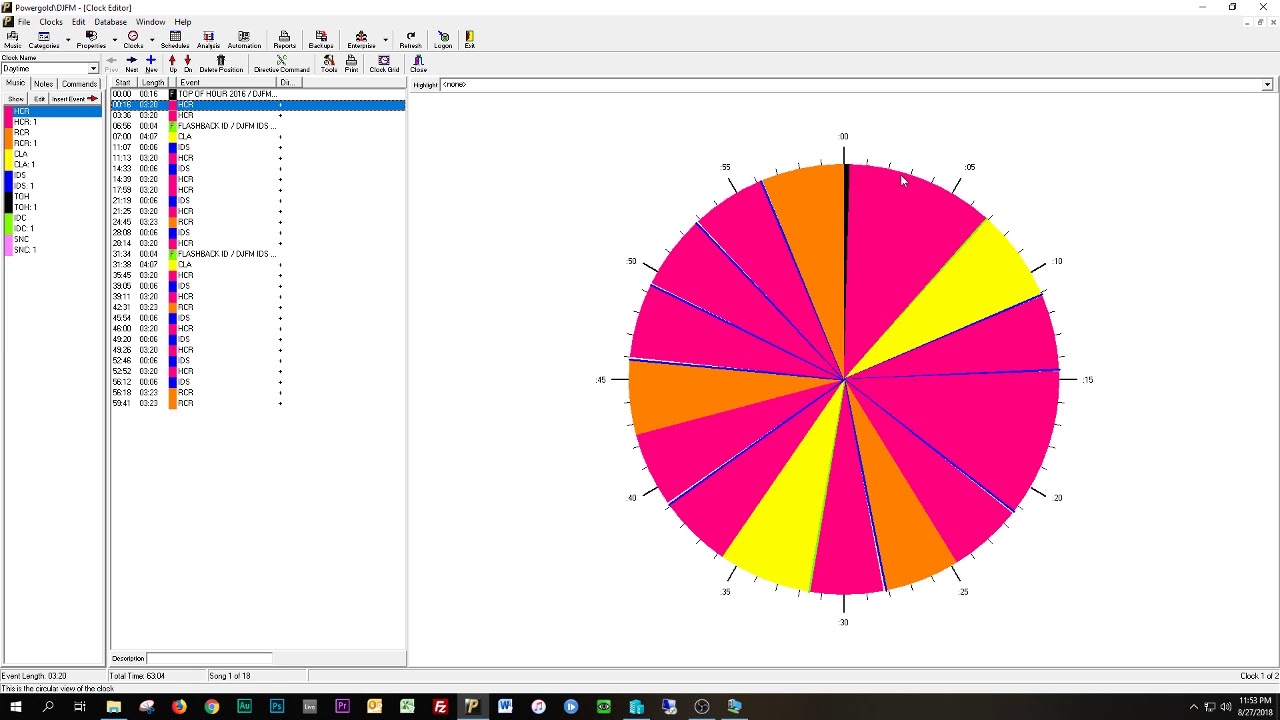Open the Backups toolbar icon
The width and height of the screenshot is (1280, 720).
(321, 39)
